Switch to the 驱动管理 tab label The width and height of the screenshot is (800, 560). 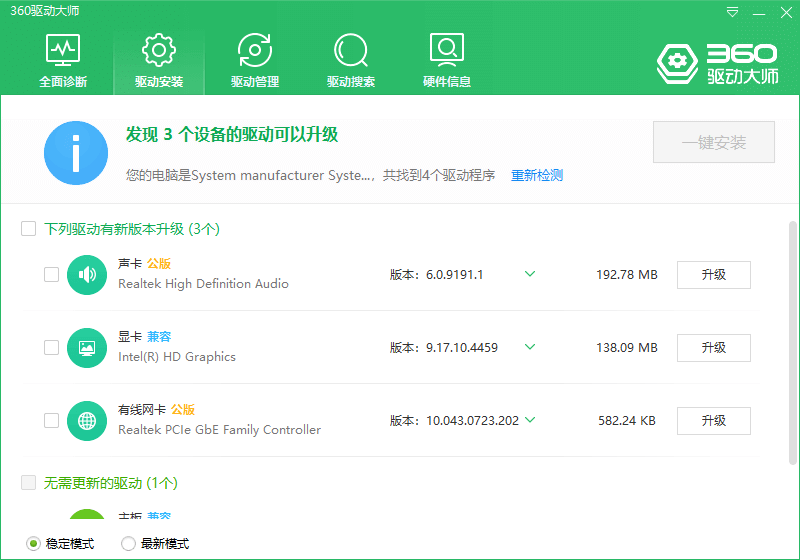tap(255, 82)
